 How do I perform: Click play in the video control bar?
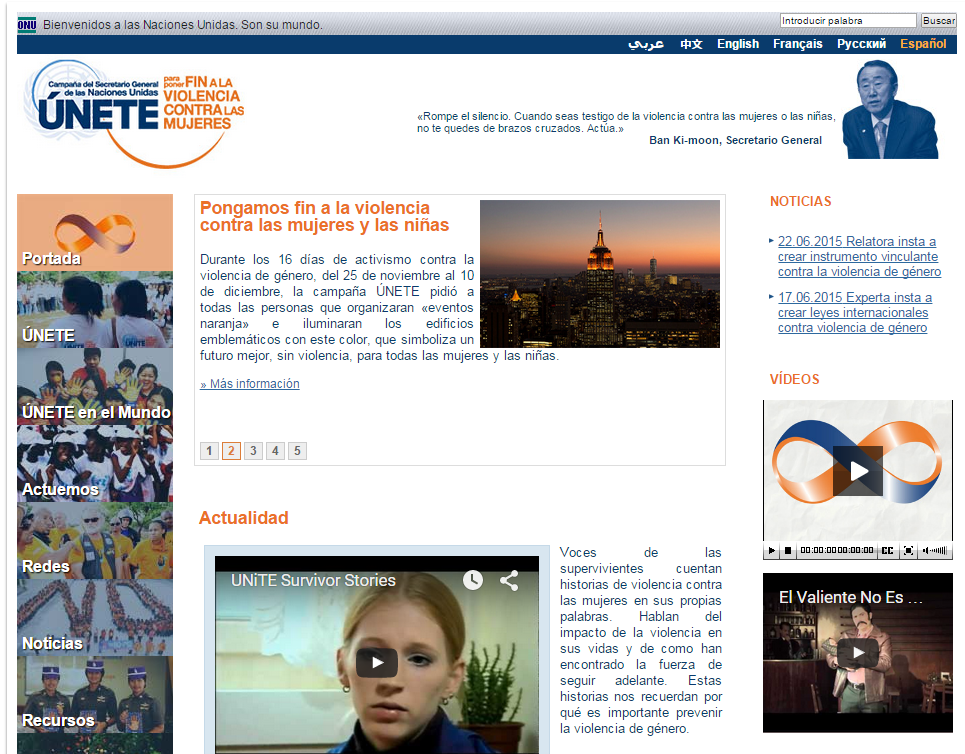click(x=772, y=550)
